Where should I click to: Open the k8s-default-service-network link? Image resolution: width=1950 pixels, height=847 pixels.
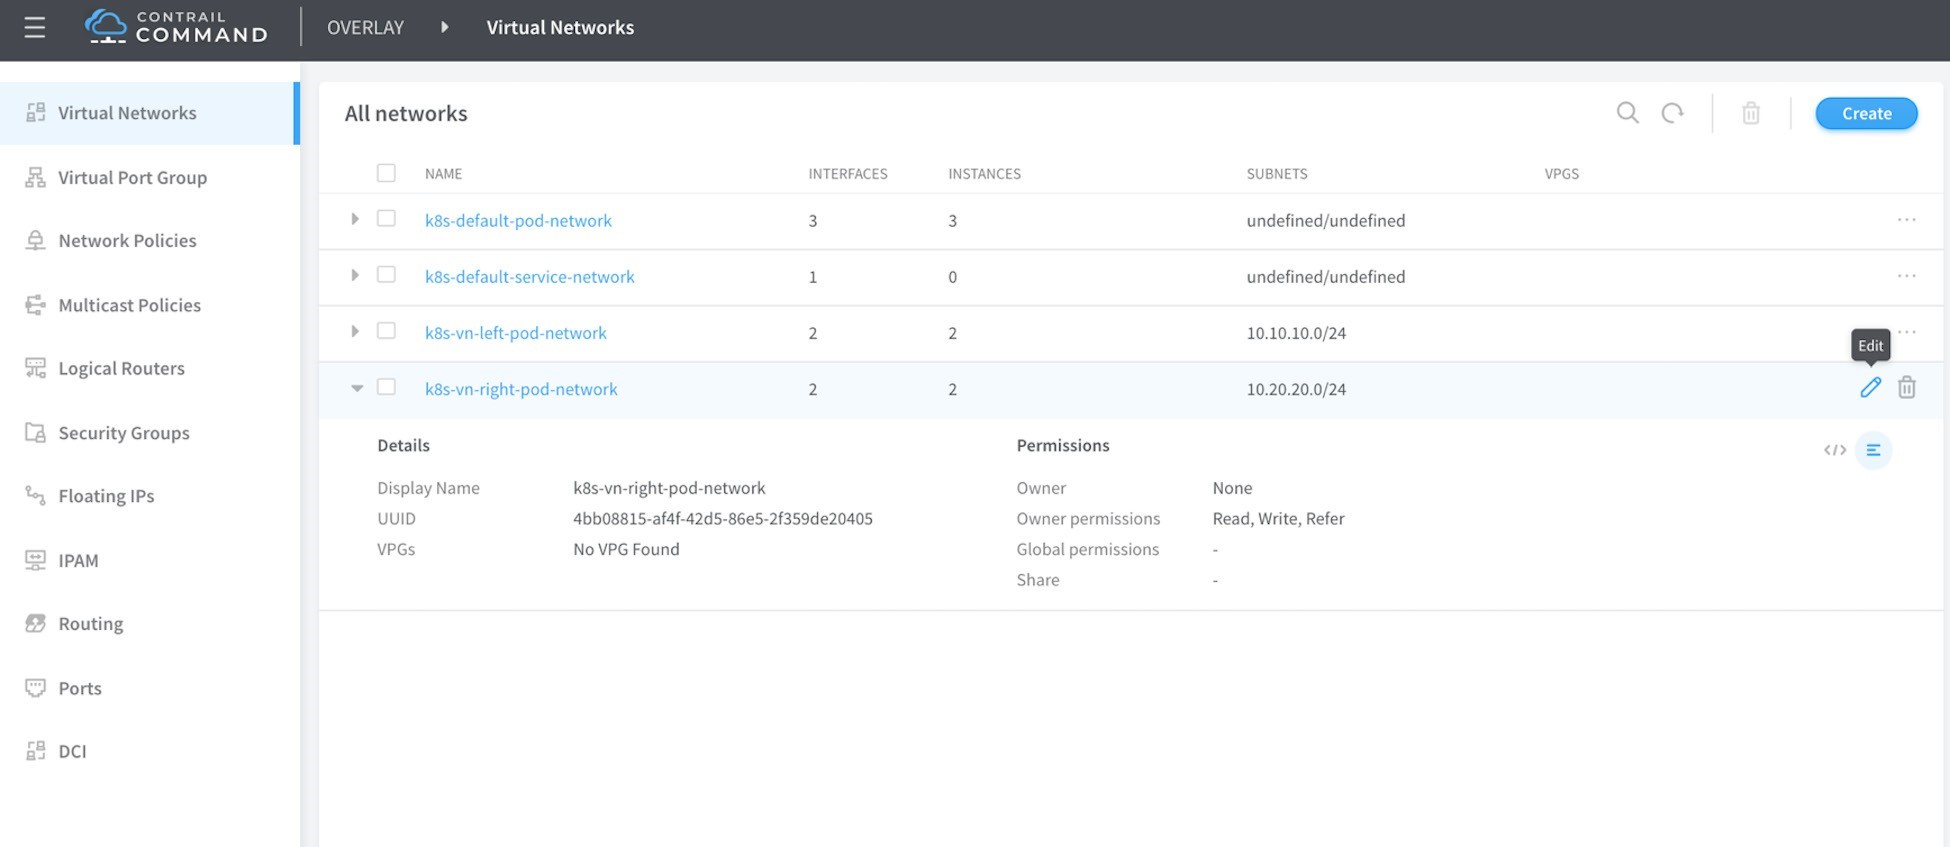point(529,276)
